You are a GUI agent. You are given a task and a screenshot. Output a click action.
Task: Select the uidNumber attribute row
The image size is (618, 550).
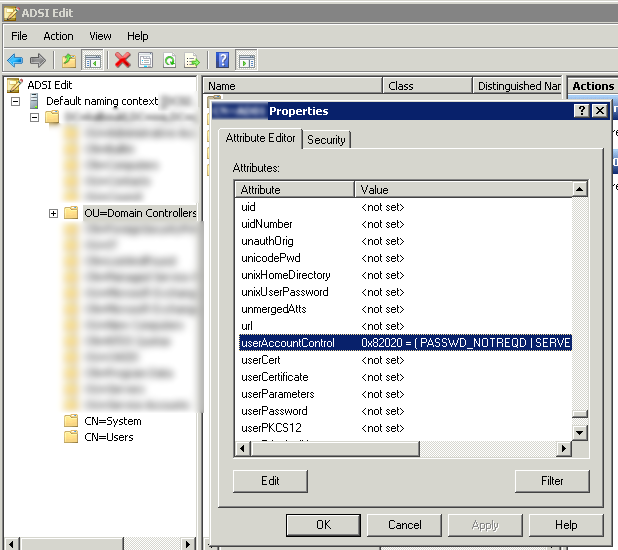click(x=405, y=224)
